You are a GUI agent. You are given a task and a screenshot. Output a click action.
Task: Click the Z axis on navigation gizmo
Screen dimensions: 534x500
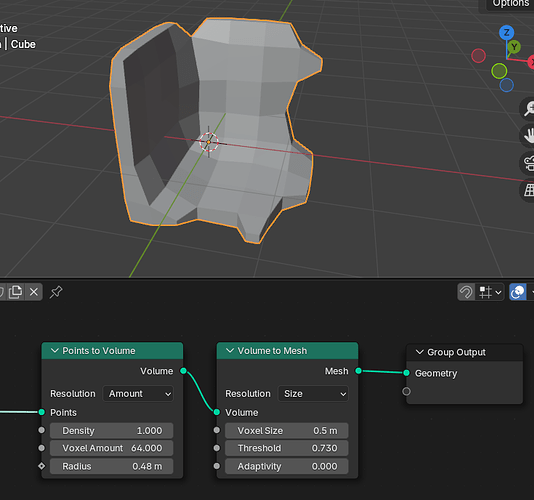506,33
